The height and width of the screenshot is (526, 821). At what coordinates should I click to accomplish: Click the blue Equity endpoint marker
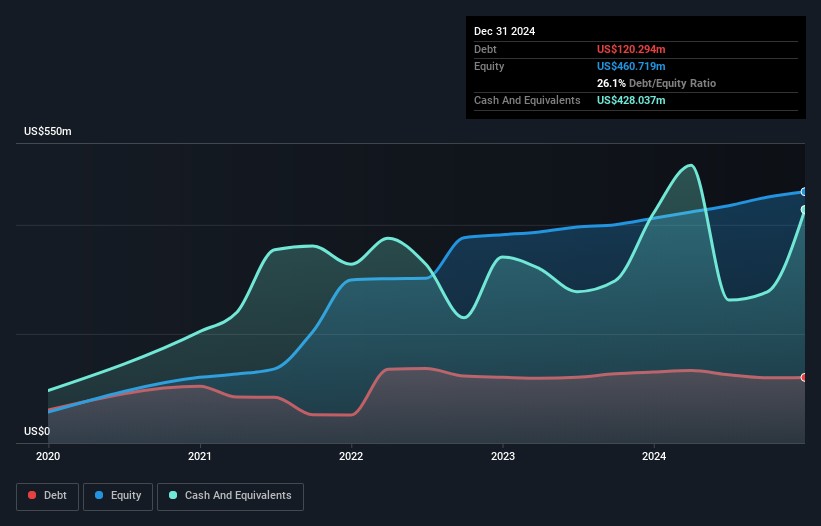[804, 192]
